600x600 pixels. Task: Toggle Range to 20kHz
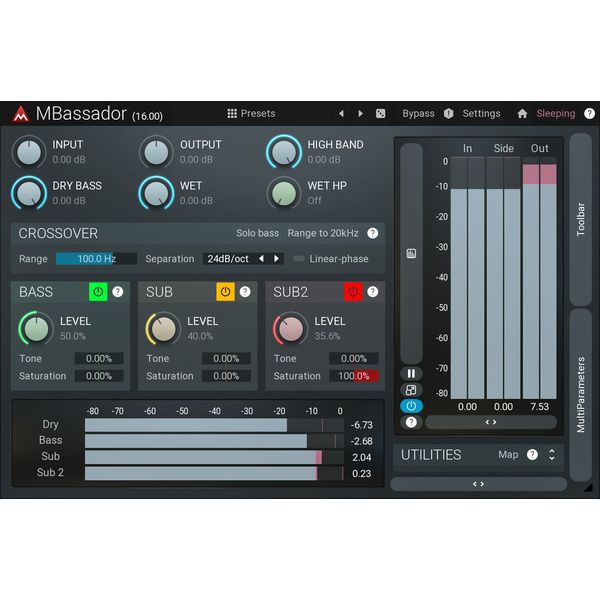(323, 233)
